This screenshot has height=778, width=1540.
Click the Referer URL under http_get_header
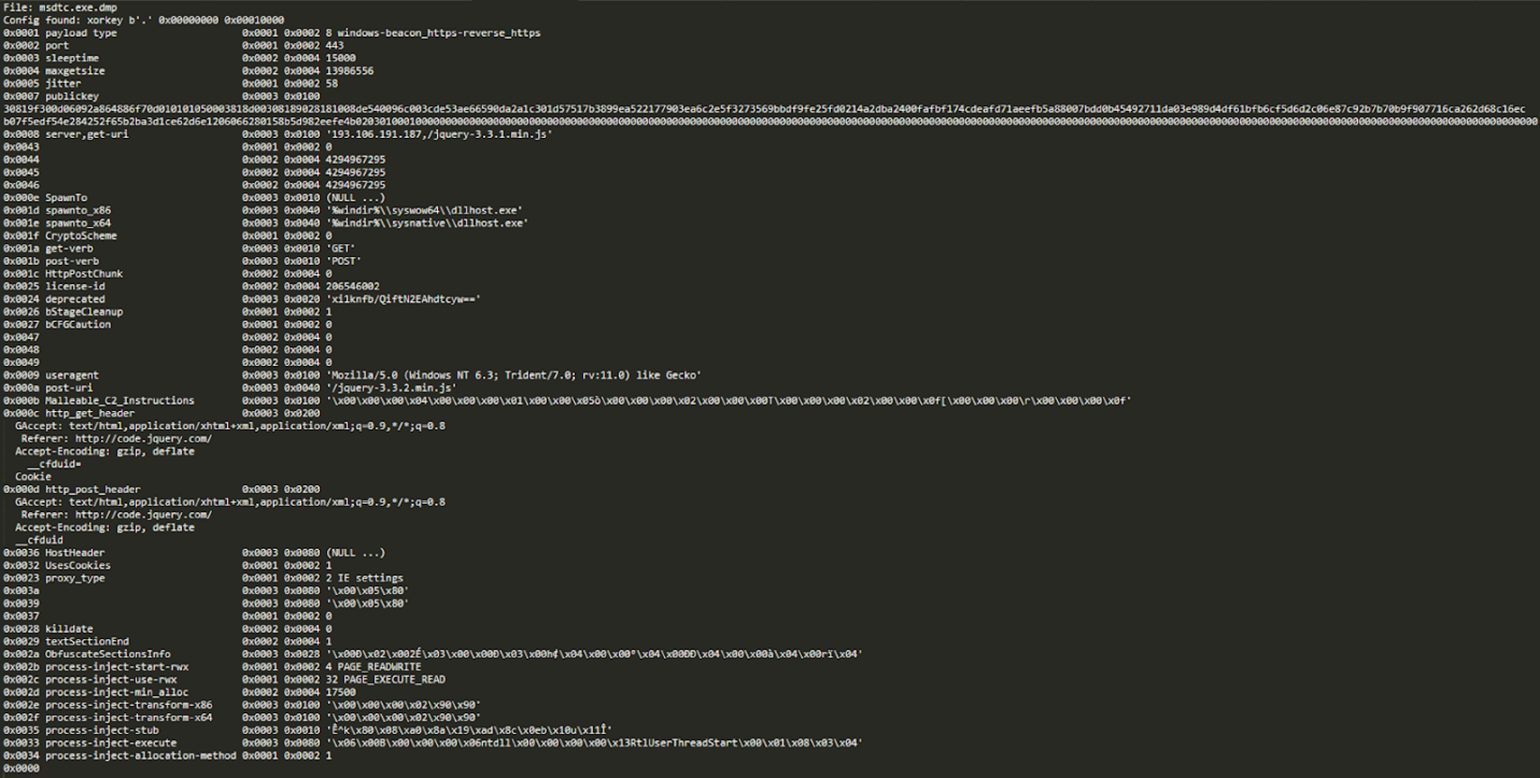pyautogui.click(x=143, y=439)
